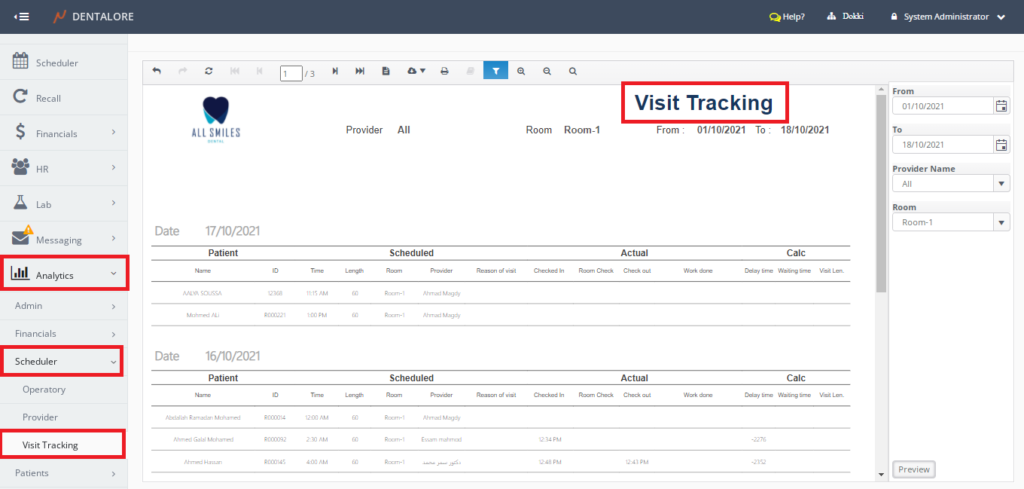Click the refresh report icon

[208, 71]
